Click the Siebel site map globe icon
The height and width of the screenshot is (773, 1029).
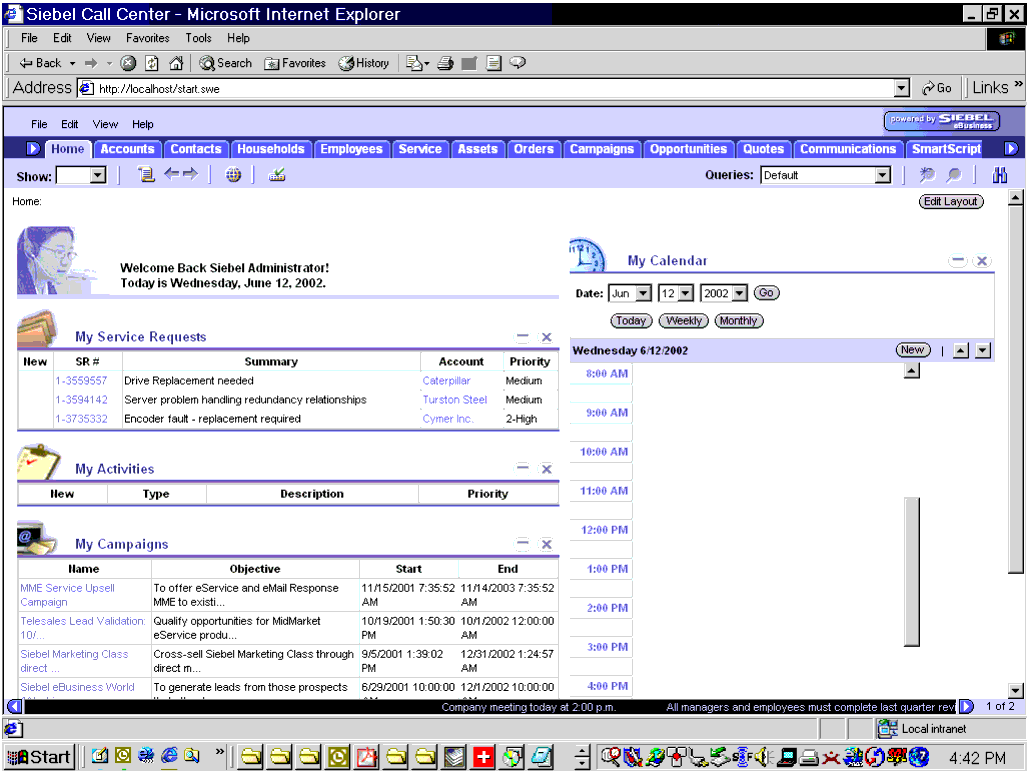(234, 175)
